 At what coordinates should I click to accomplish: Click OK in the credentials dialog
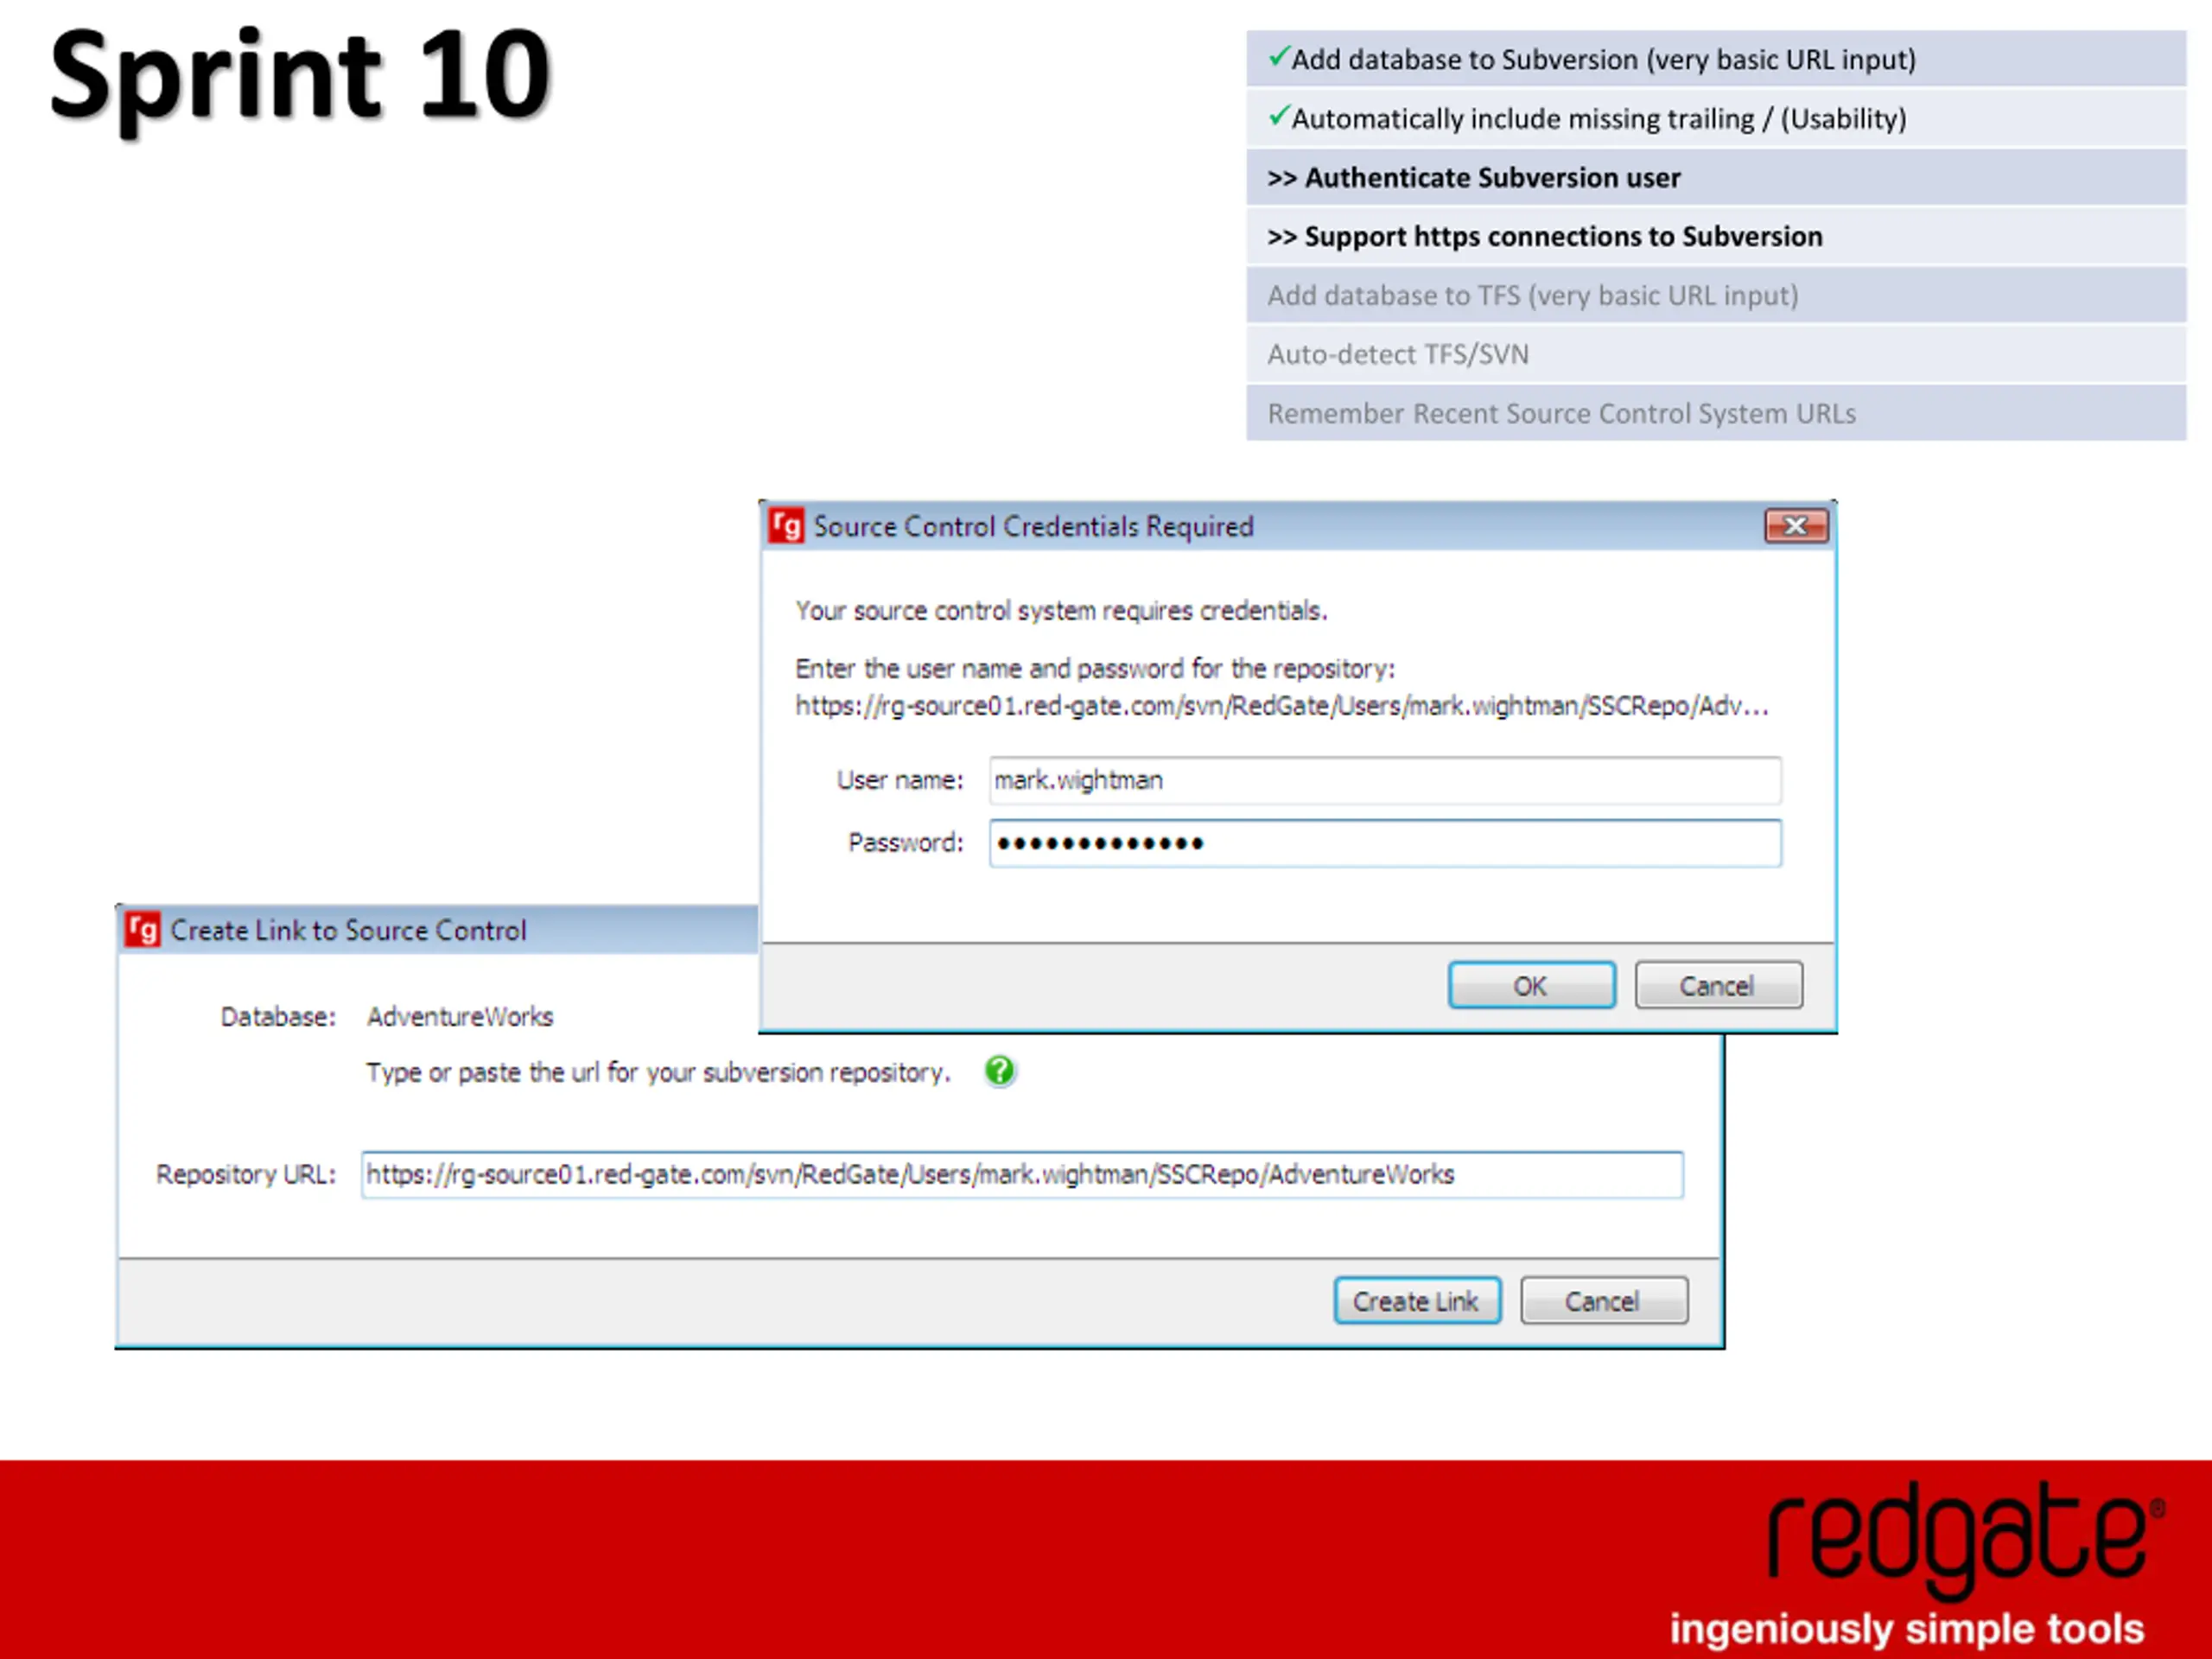click(x=1531, y=986)
